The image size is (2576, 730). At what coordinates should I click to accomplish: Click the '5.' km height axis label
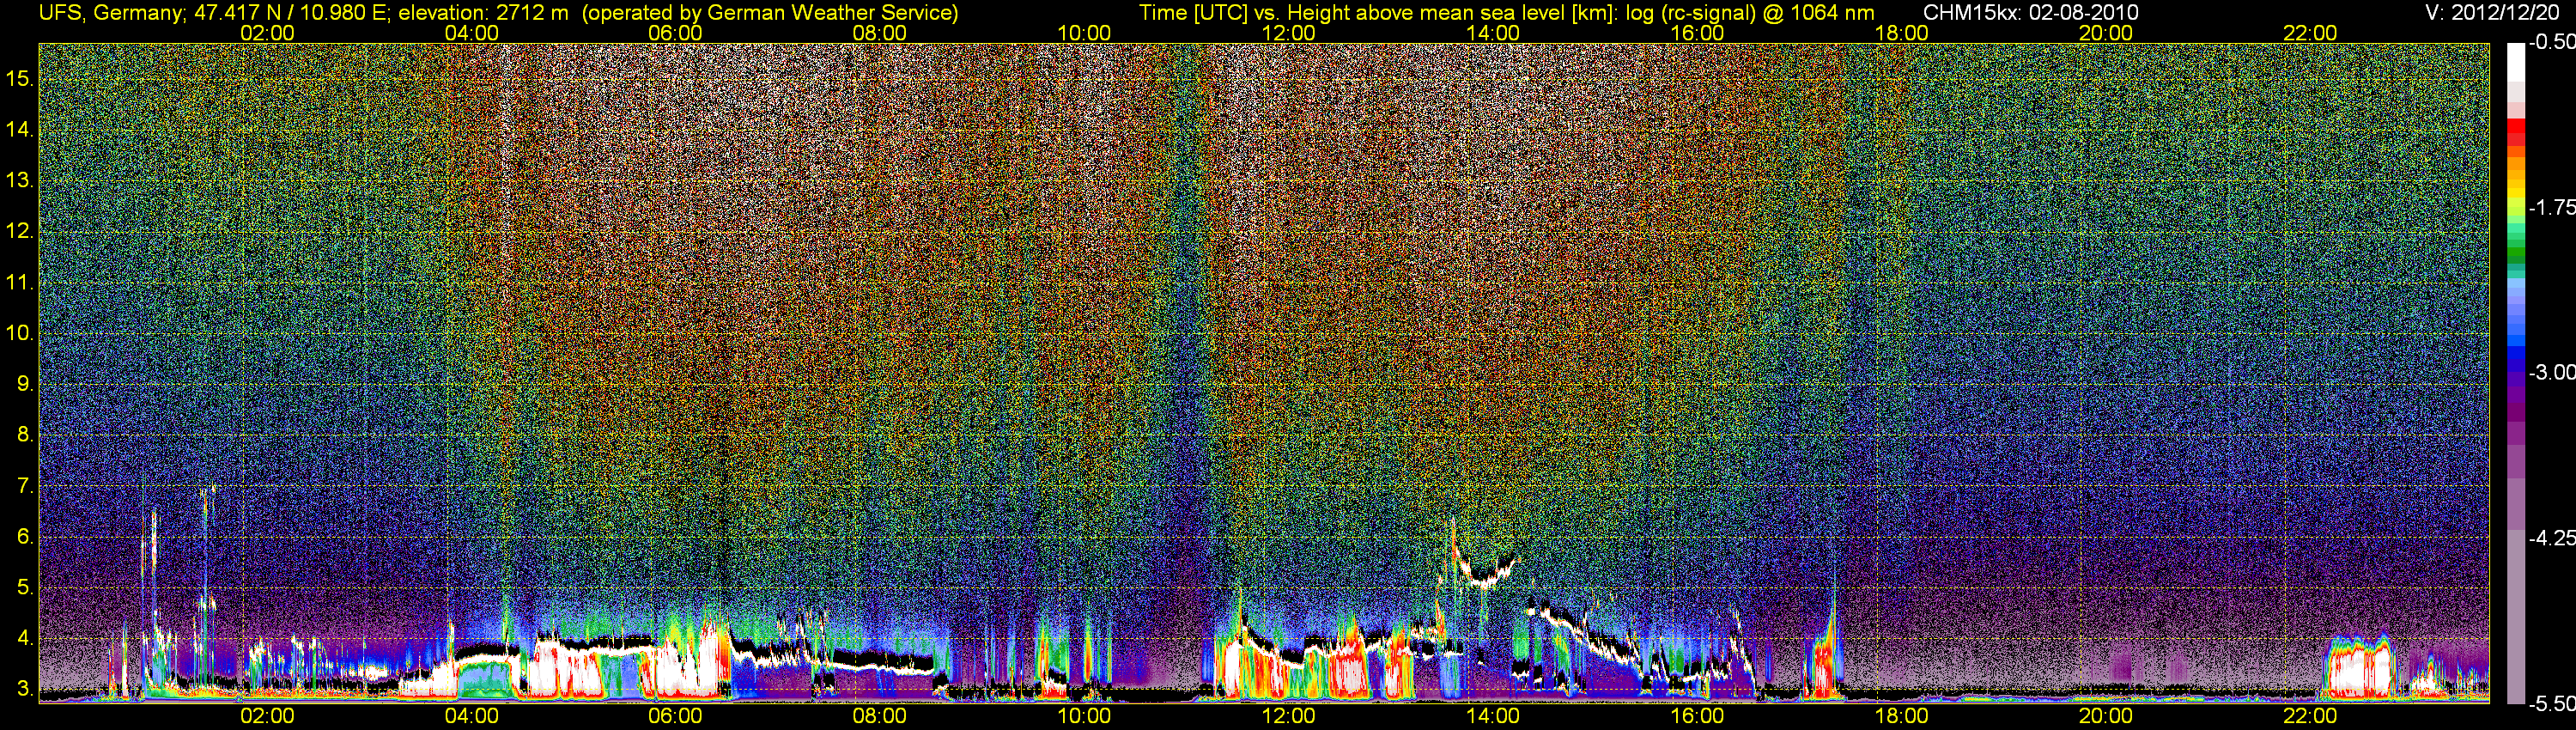[x=25, y=588]
